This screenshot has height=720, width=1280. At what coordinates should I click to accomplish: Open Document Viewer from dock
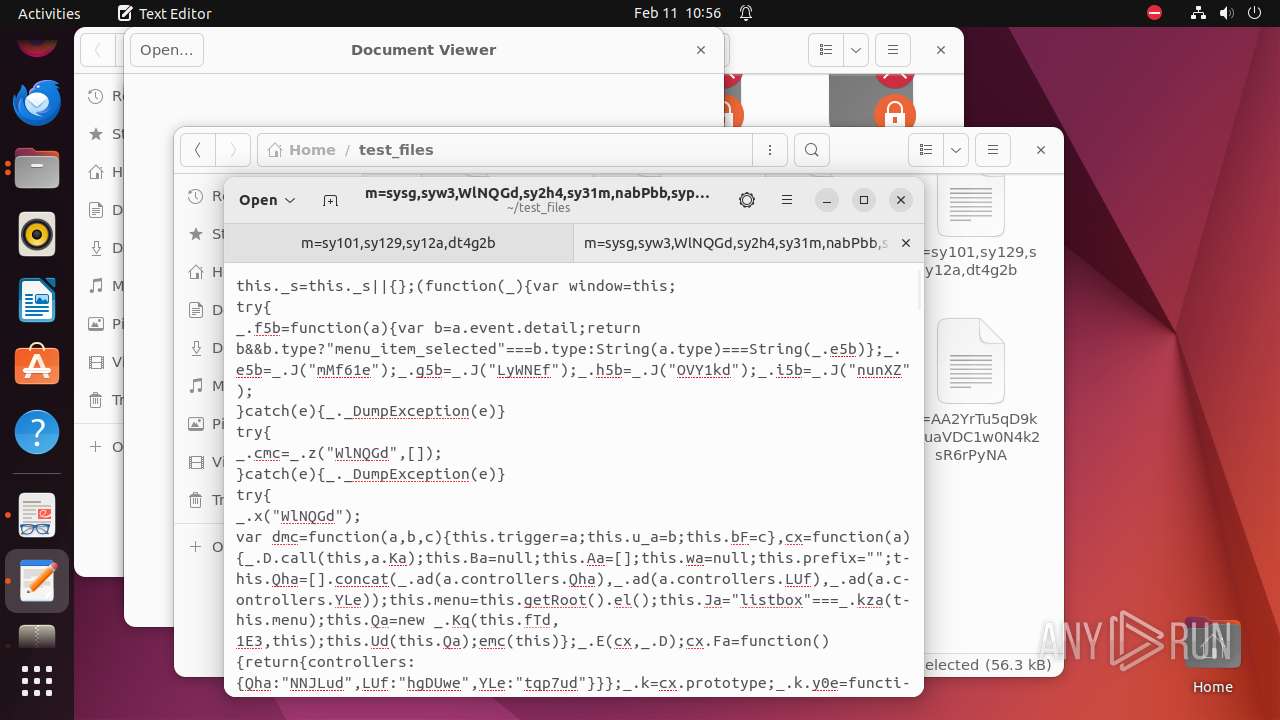click(37, 515)
